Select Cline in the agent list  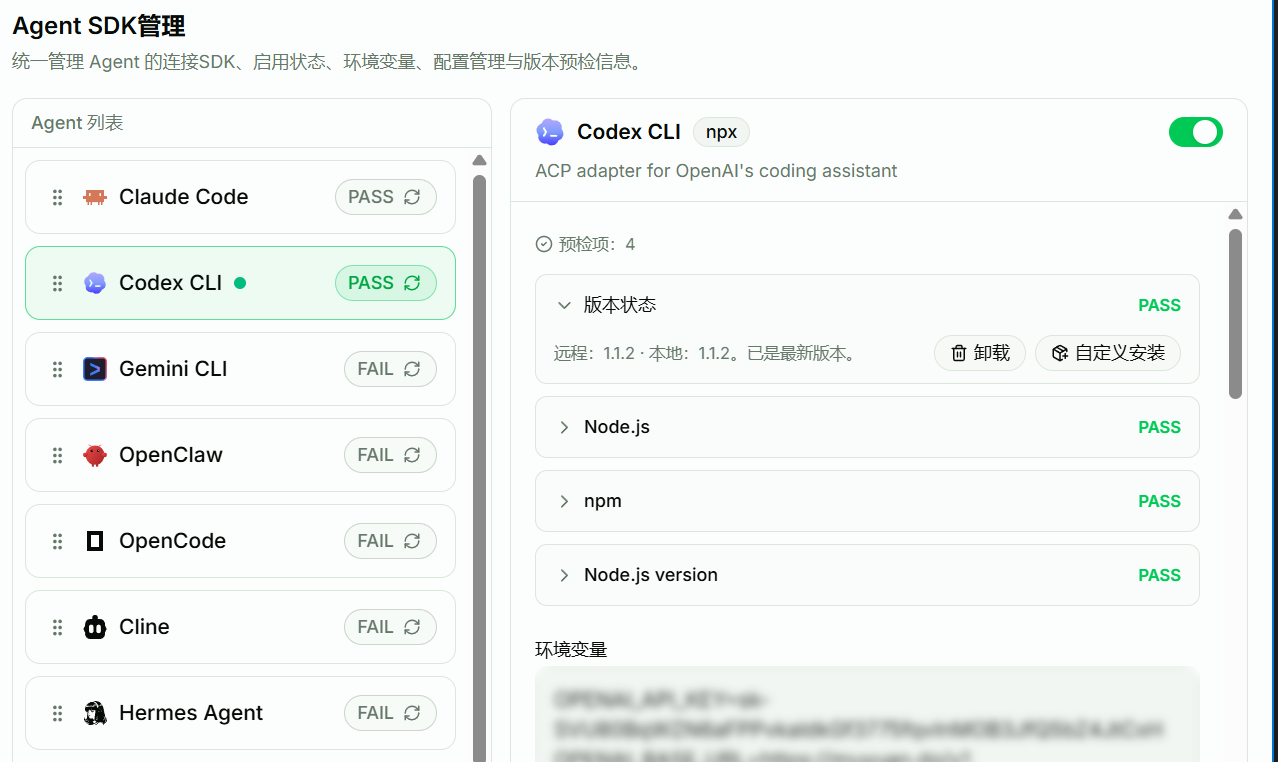(x=240, y=627)
